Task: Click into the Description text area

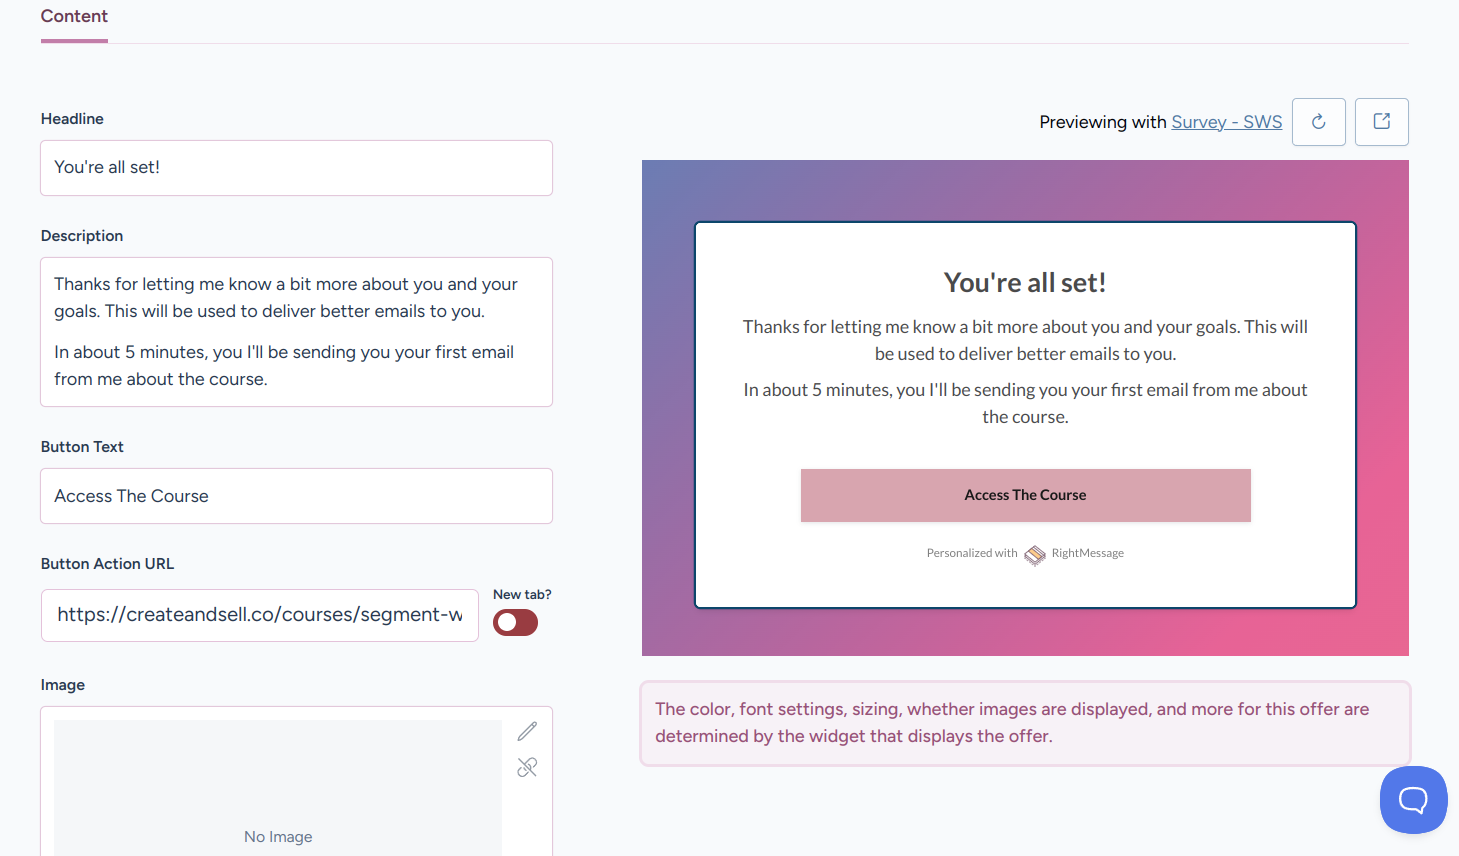Action: click(x=296, y=331)
